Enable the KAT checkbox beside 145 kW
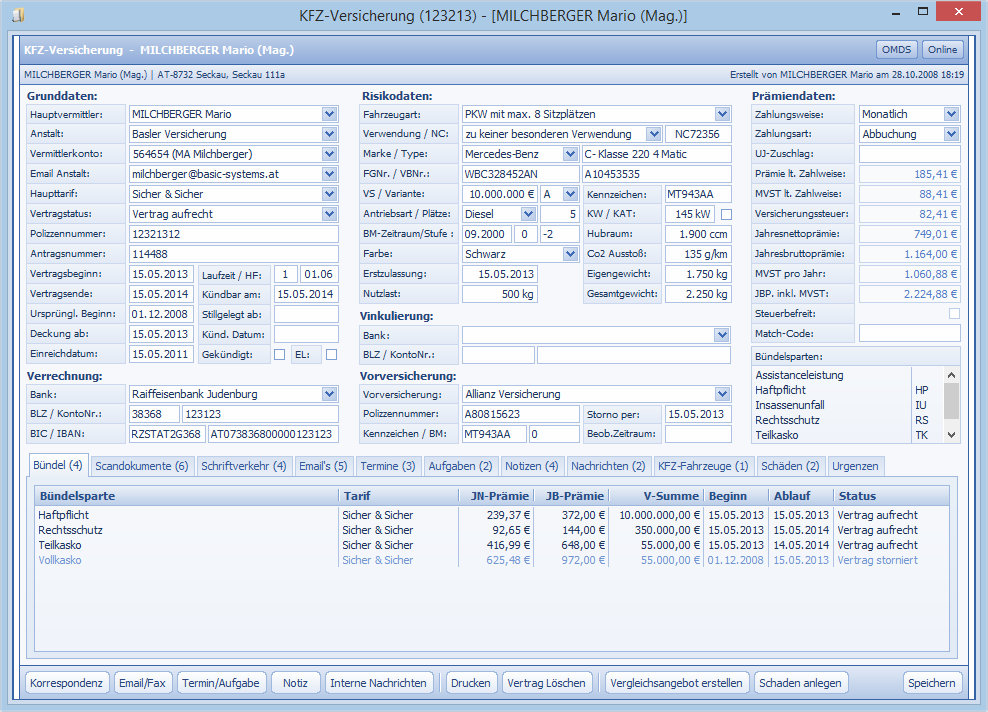This screenshot has height=712, width=988. 726,214
